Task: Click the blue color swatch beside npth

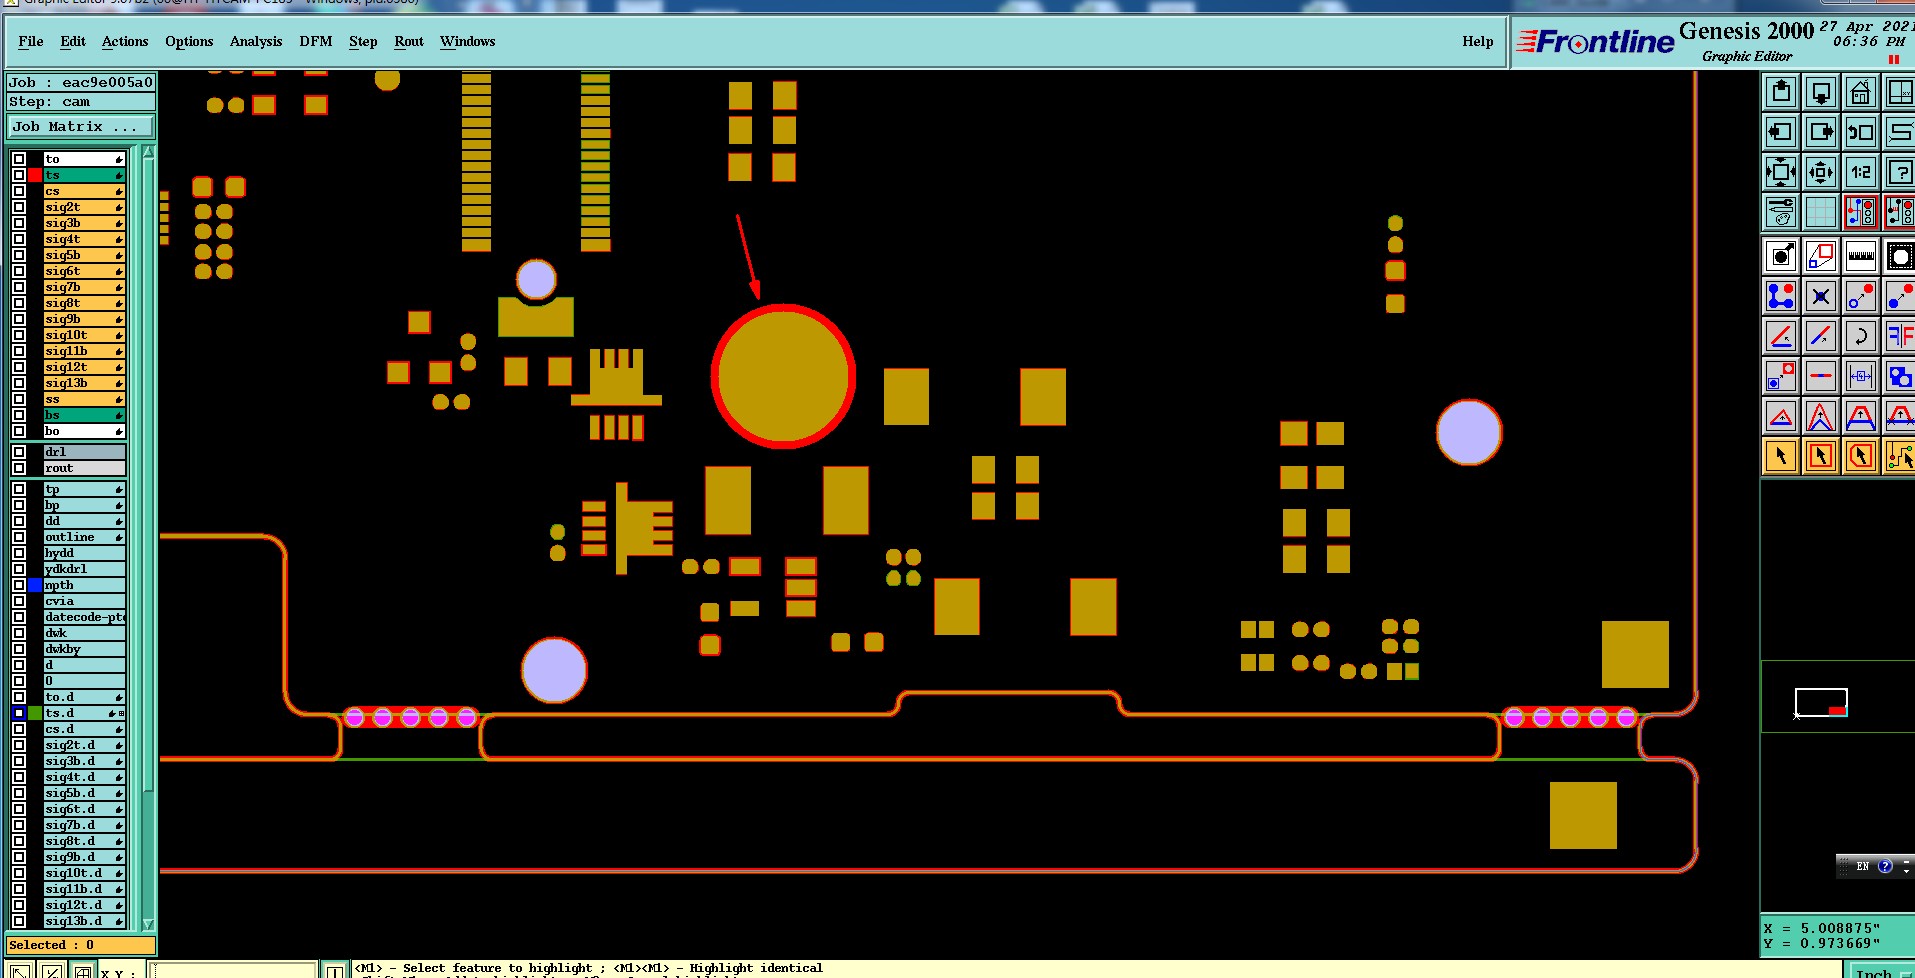Action: (35, 585)
